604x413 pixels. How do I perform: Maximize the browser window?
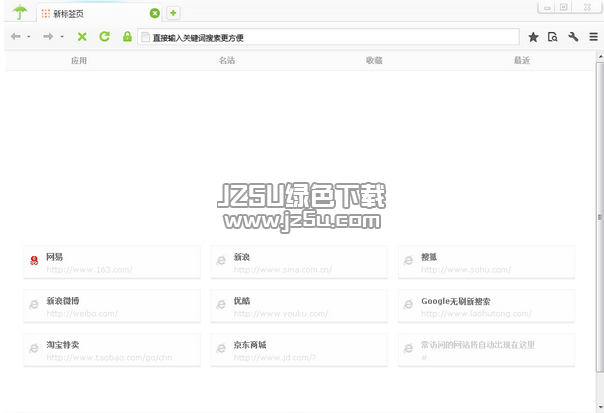563,7
